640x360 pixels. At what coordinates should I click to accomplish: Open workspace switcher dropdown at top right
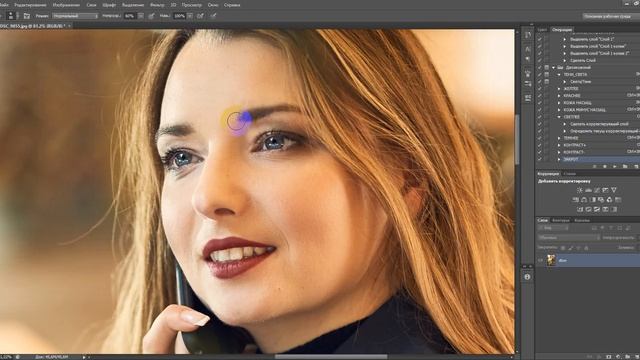point(610,16)
